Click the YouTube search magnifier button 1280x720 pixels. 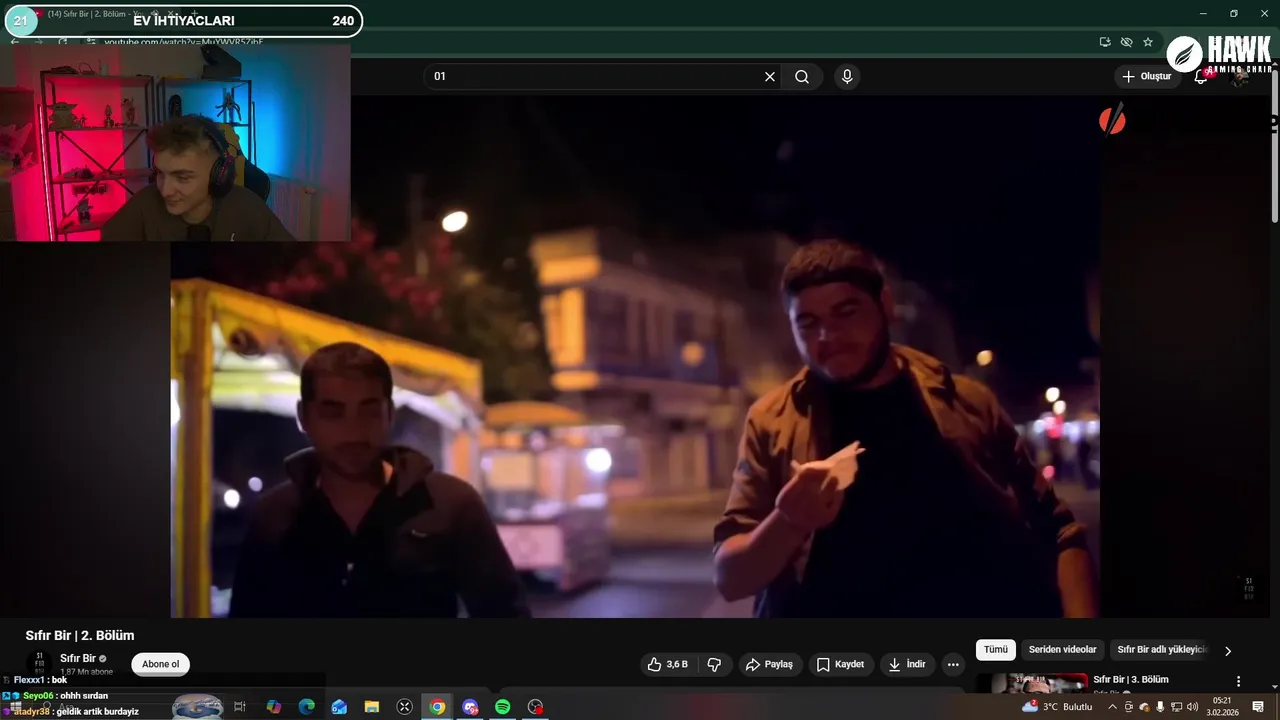pos(802,77)
